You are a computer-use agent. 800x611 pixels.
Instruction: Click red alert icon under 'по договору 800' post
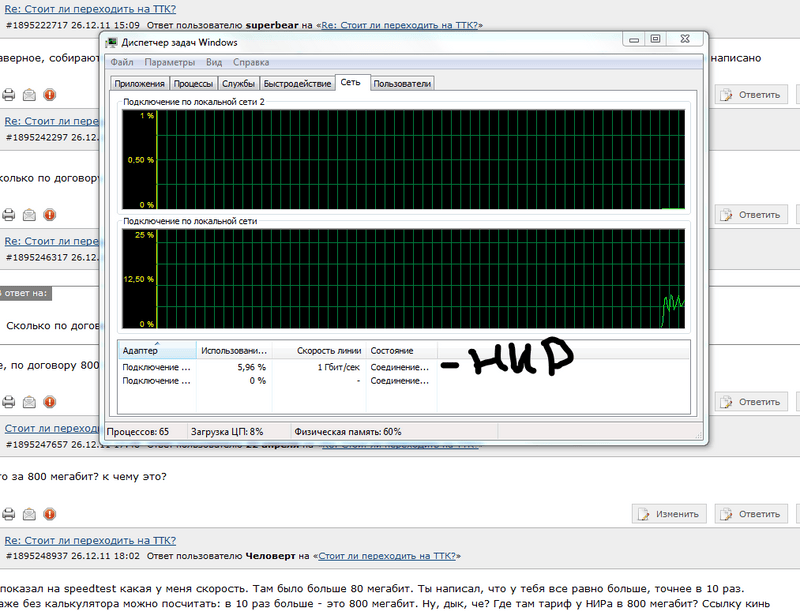click(x=49, y=402)
